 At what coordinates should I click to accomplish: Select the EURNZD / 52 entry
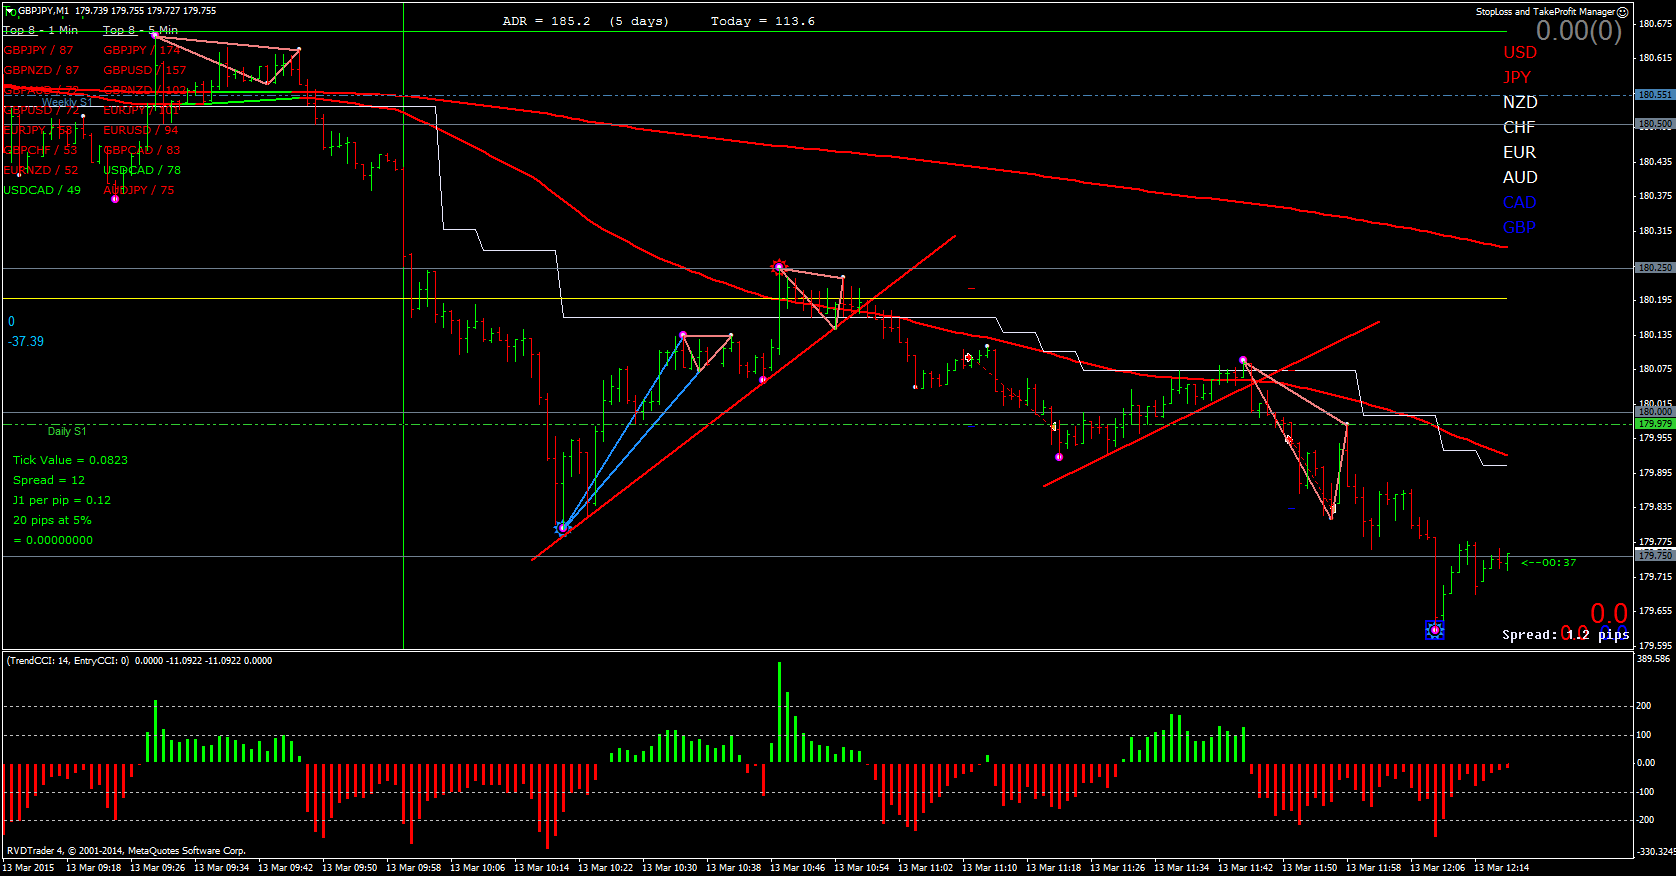[40, 170]
